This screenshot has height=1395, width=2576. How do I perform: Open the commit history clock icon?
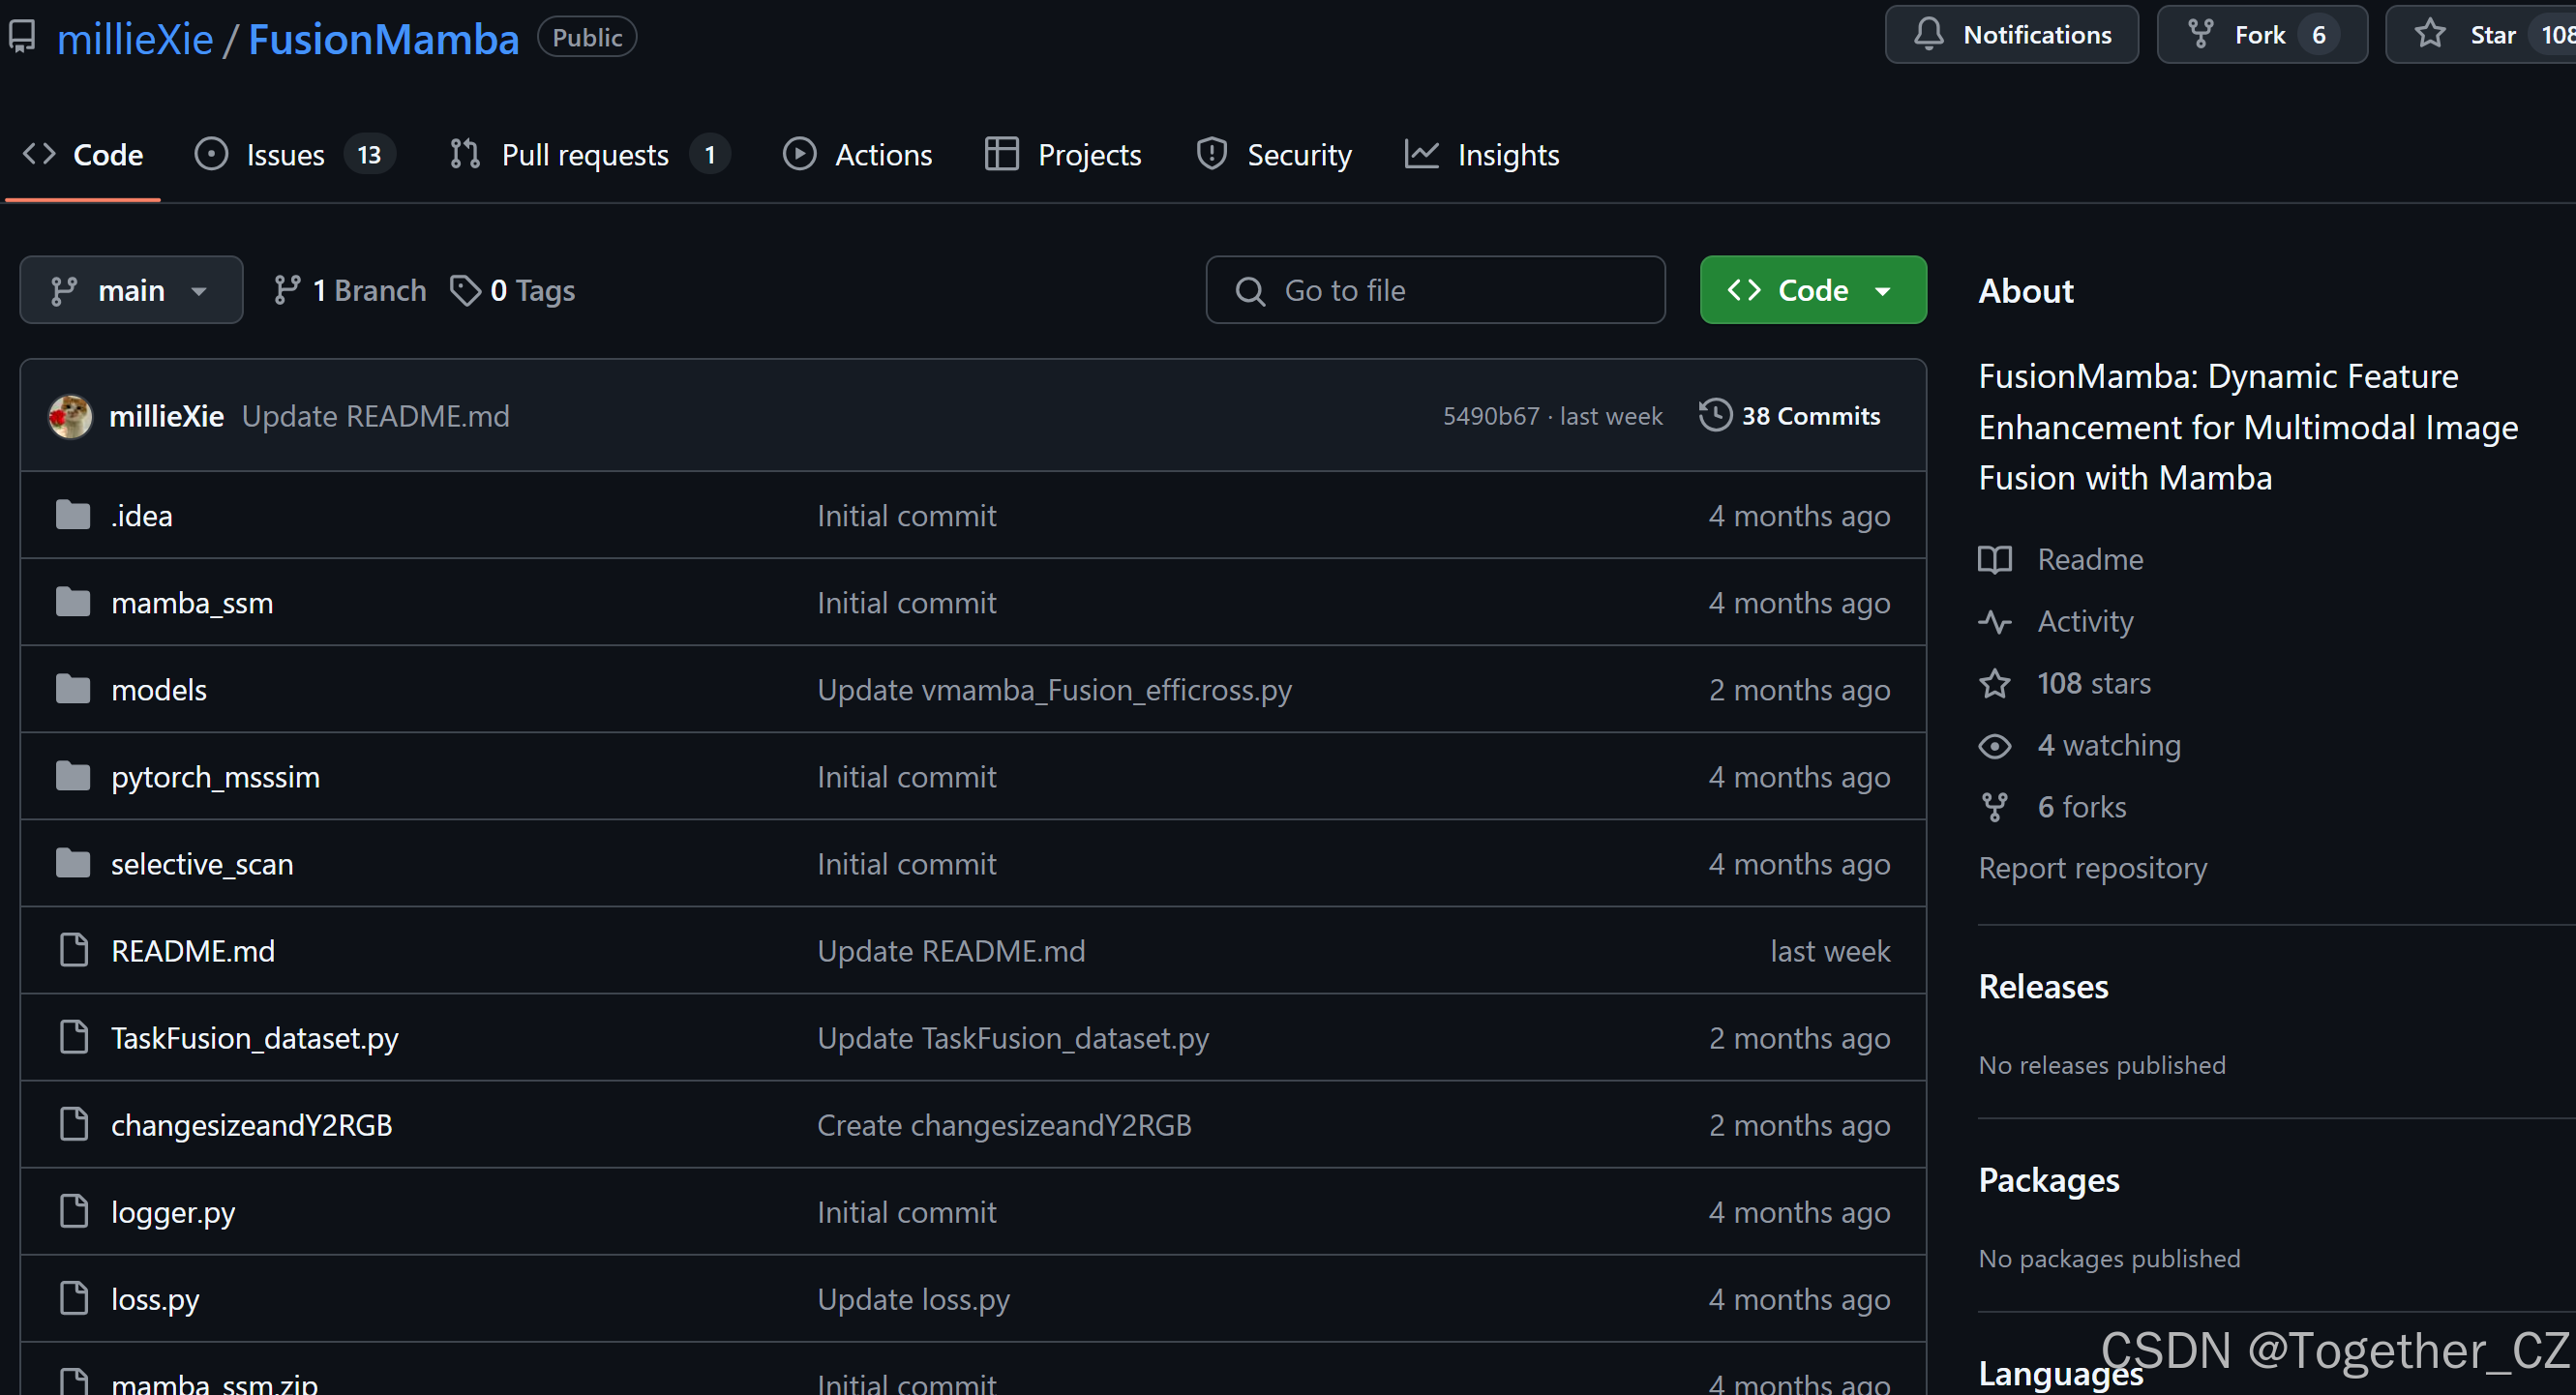point(1715,415)
